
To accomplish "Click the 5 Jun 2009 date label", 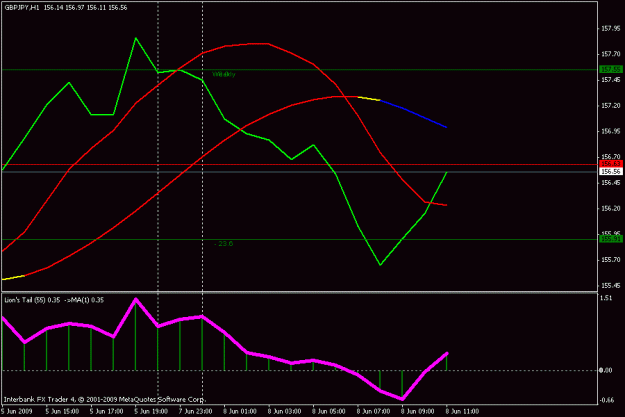I will [17, 411].
